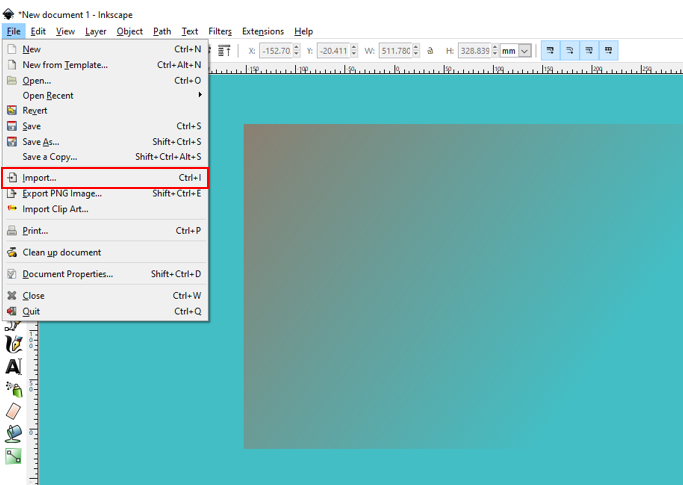The image size is (683, 485).
Task: Click the Quit icon in File menu
Action: pyautogui.click(x=12, y=311)
